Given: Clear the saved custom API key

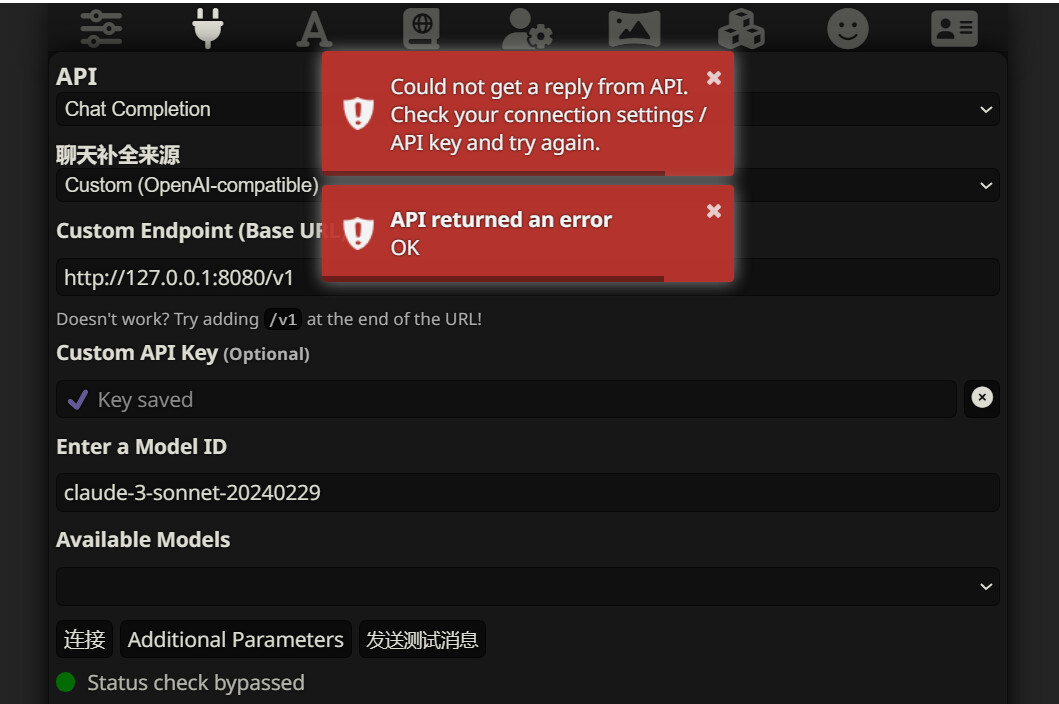Looking at the screenshot, I should 982,398.
